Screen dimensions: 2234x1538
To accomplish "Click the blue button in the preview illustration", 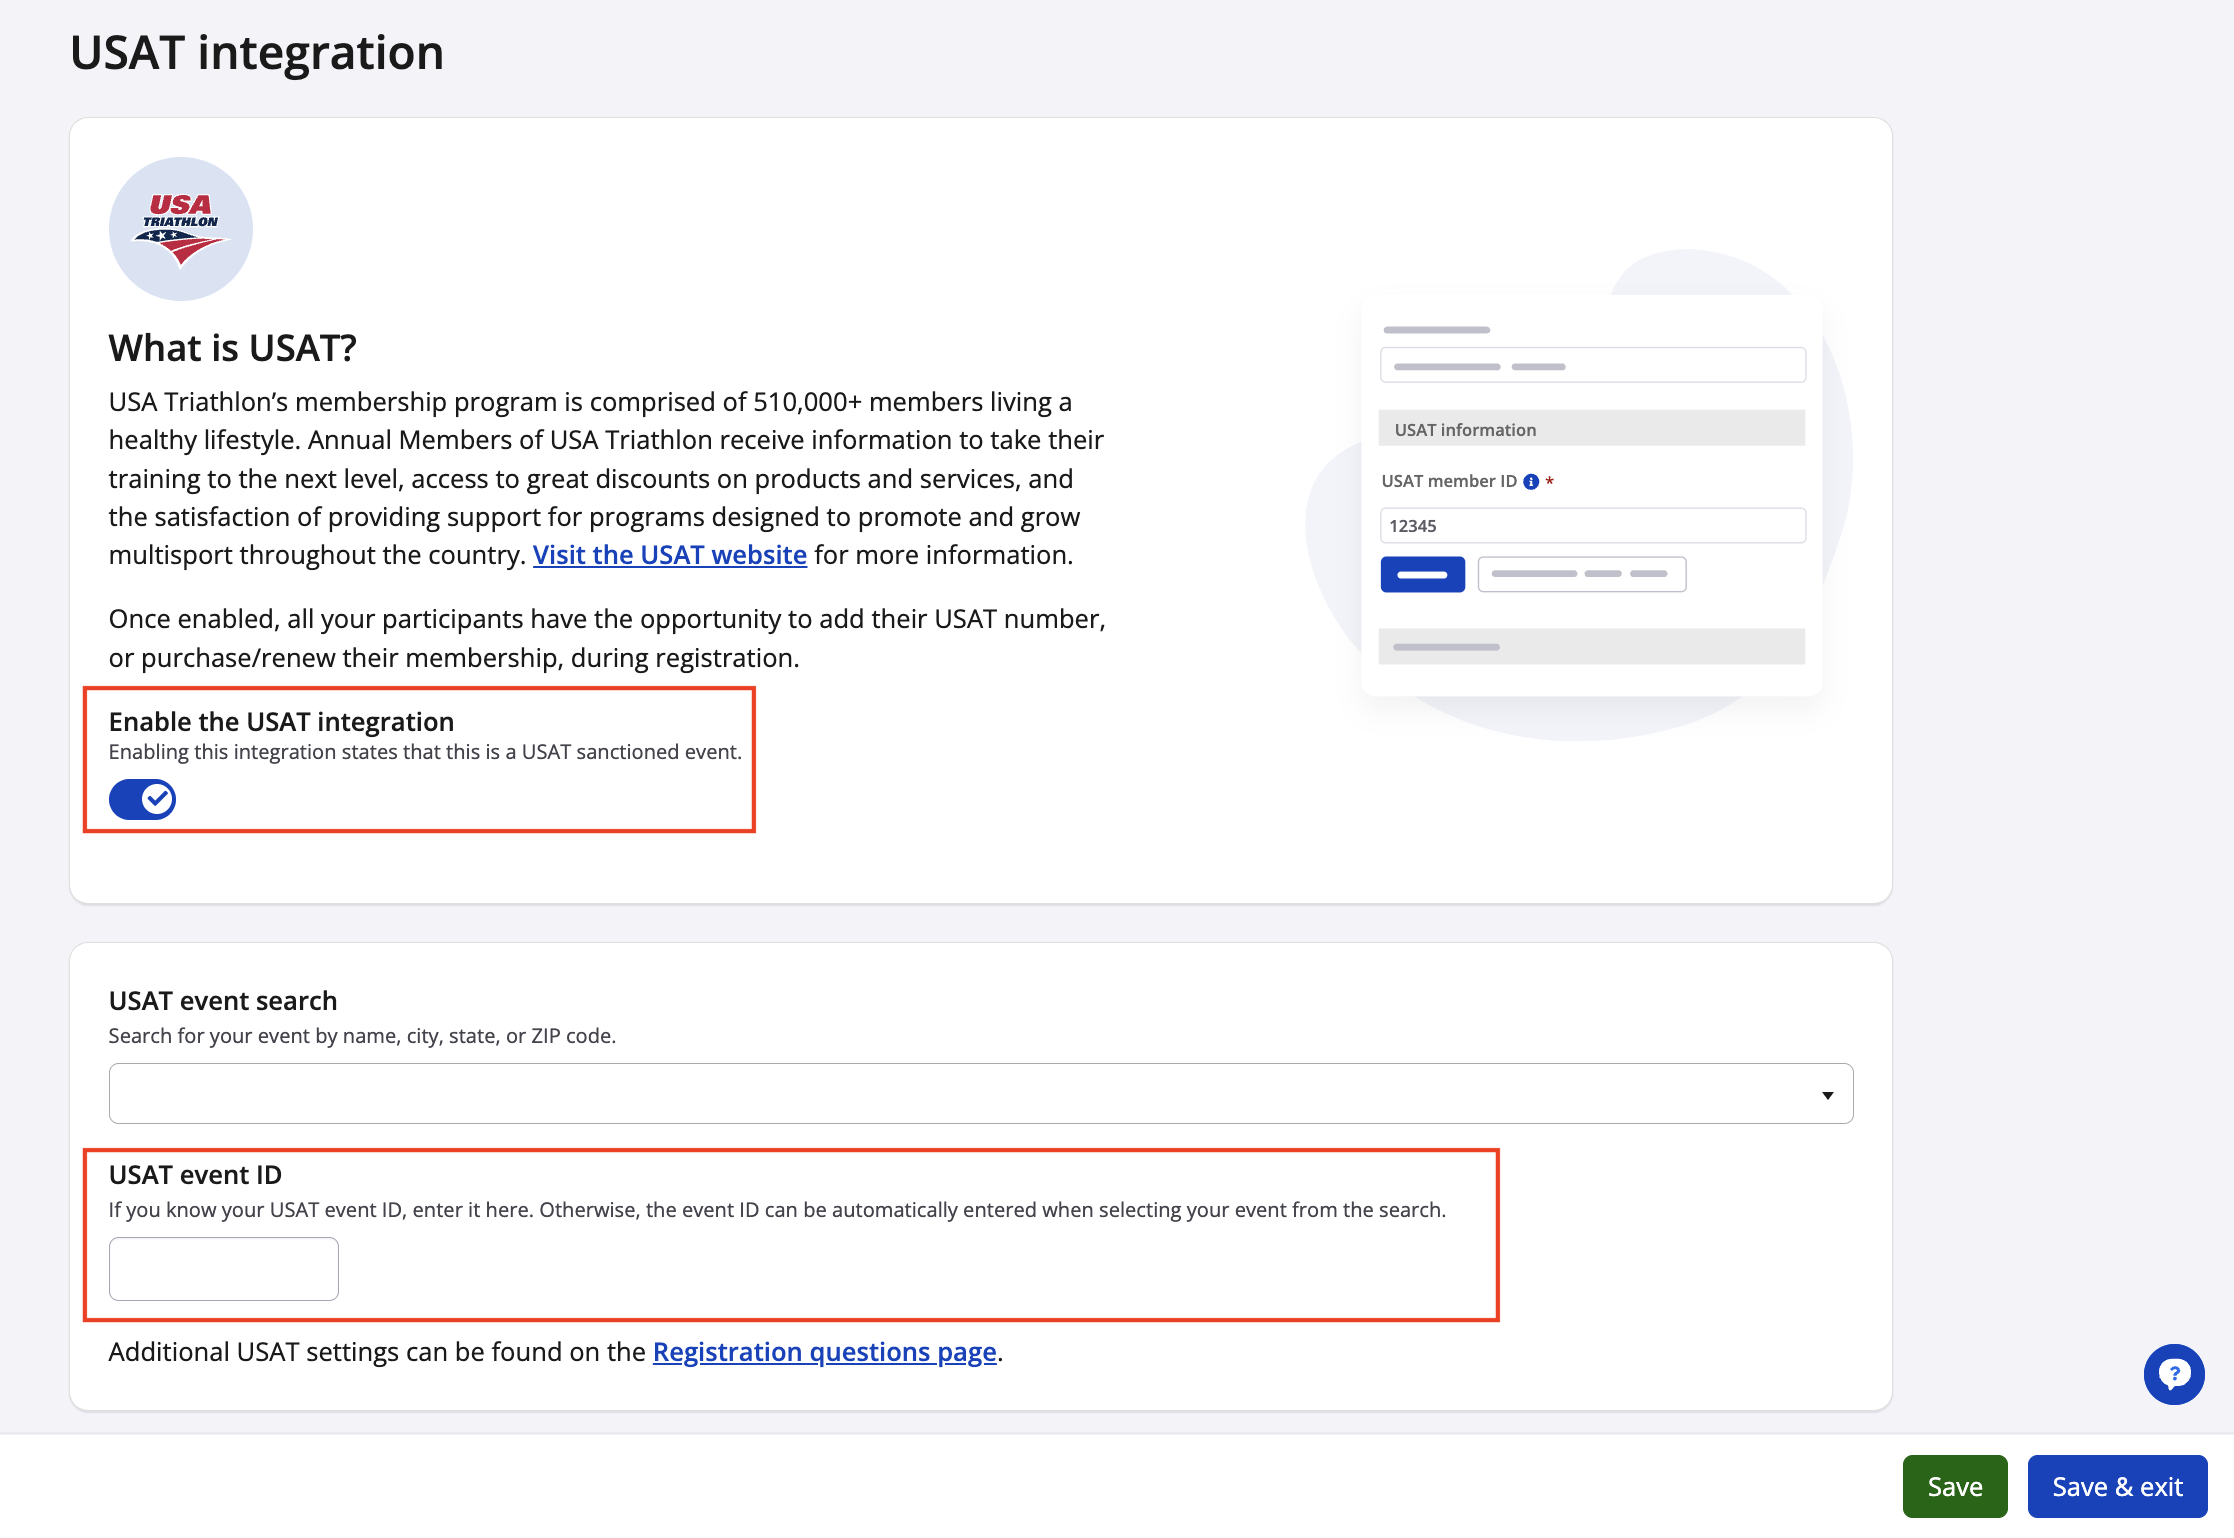I will [1422, 574].
